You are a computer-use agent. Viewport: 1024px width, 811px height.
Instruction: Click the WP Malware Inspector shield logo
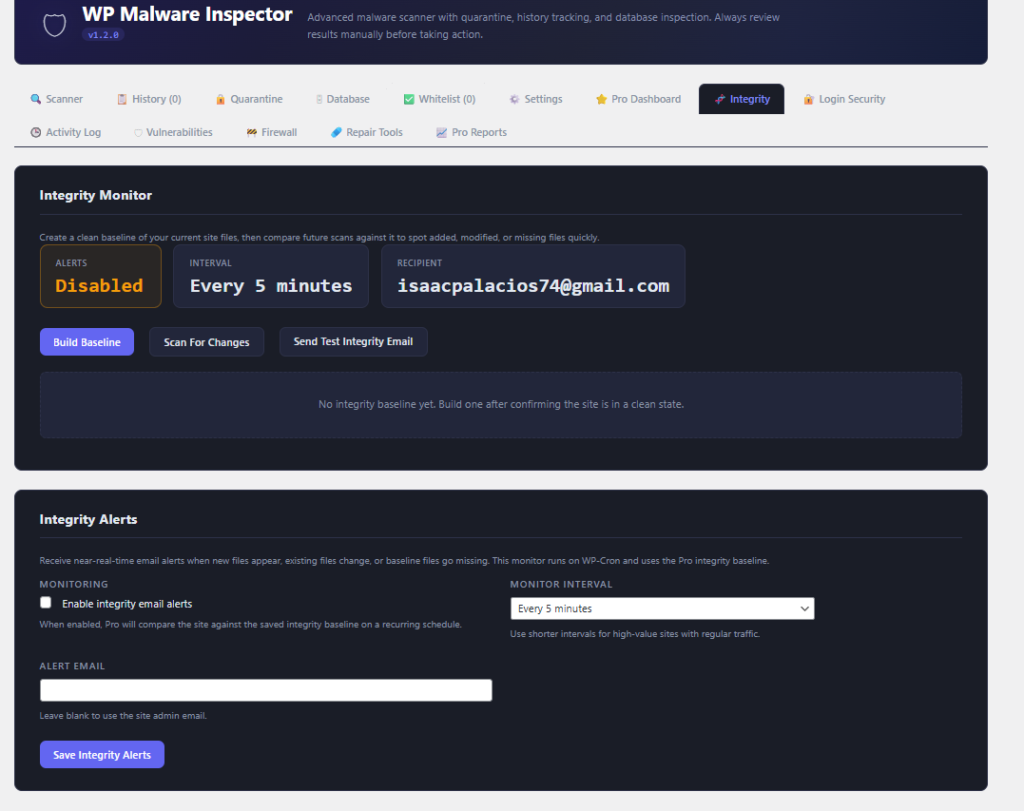click(54, 24)
